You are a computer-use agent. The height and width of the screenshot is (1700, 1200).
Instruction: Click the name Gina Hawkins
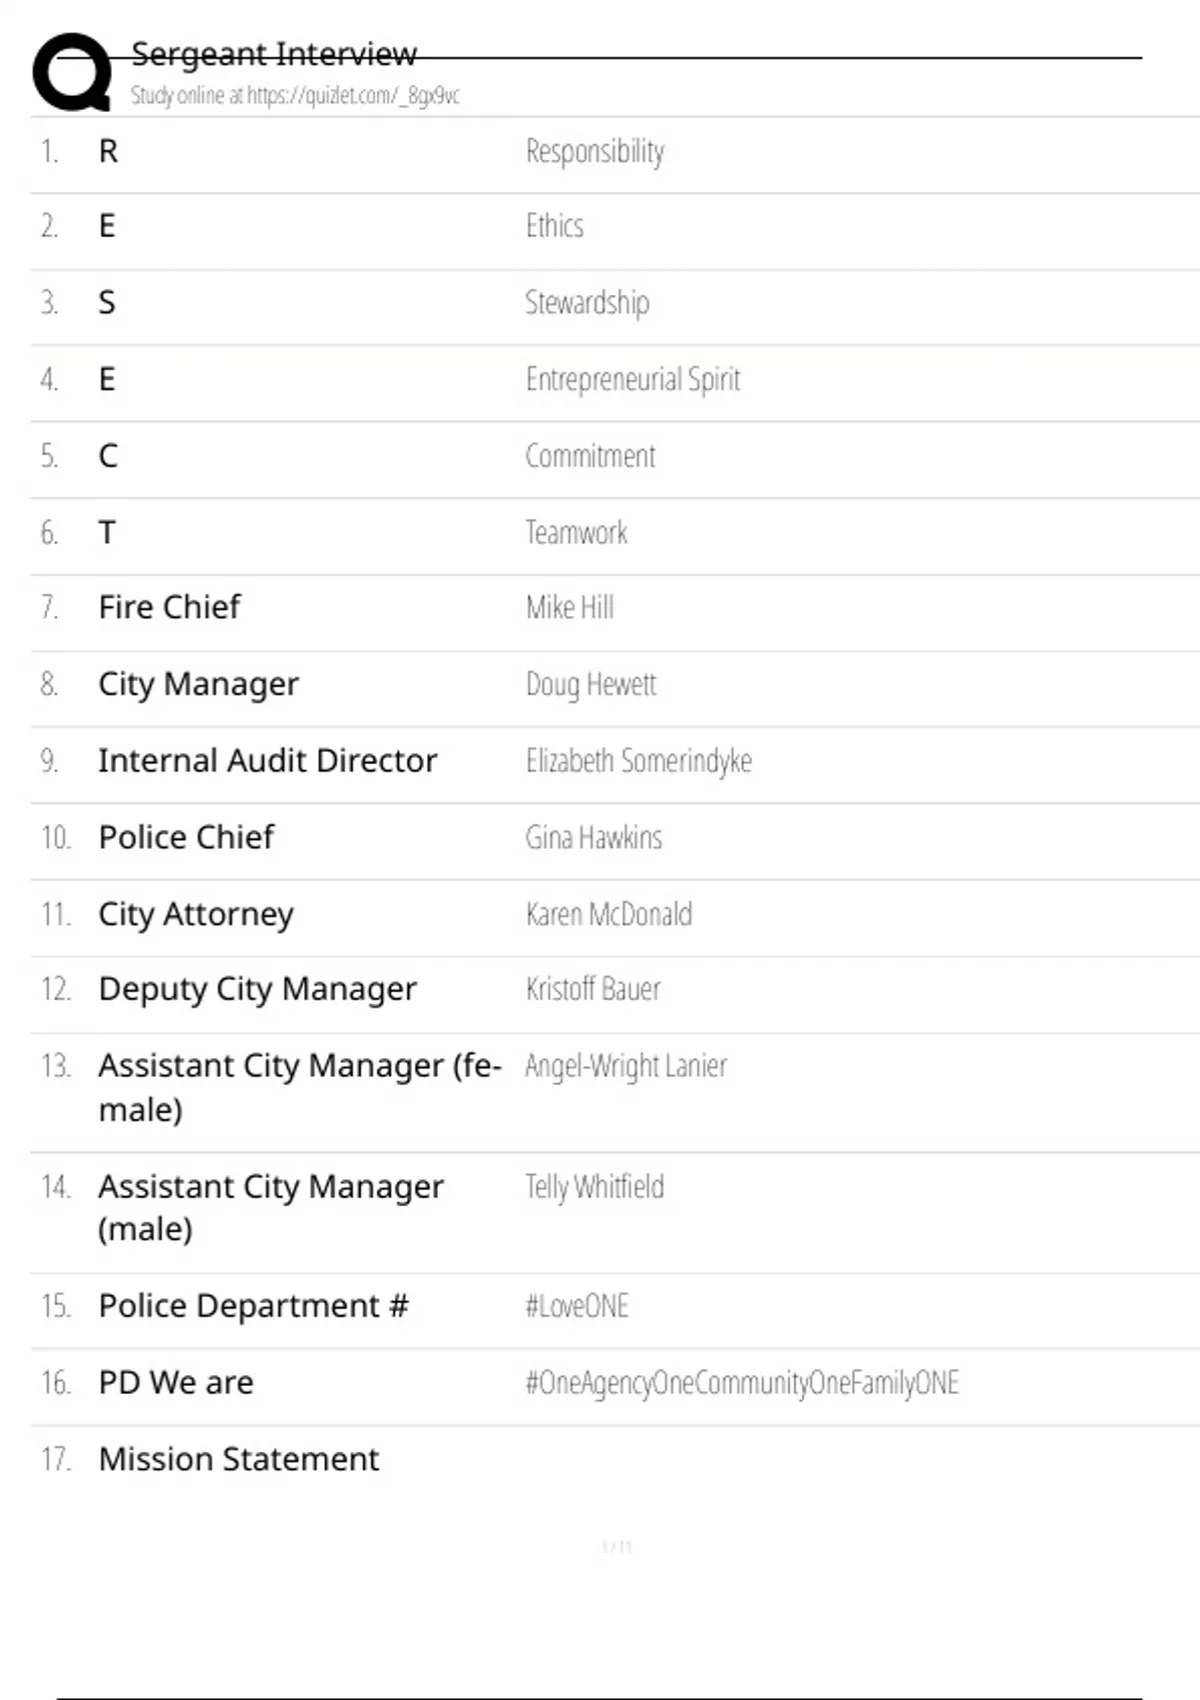[593, 837]
